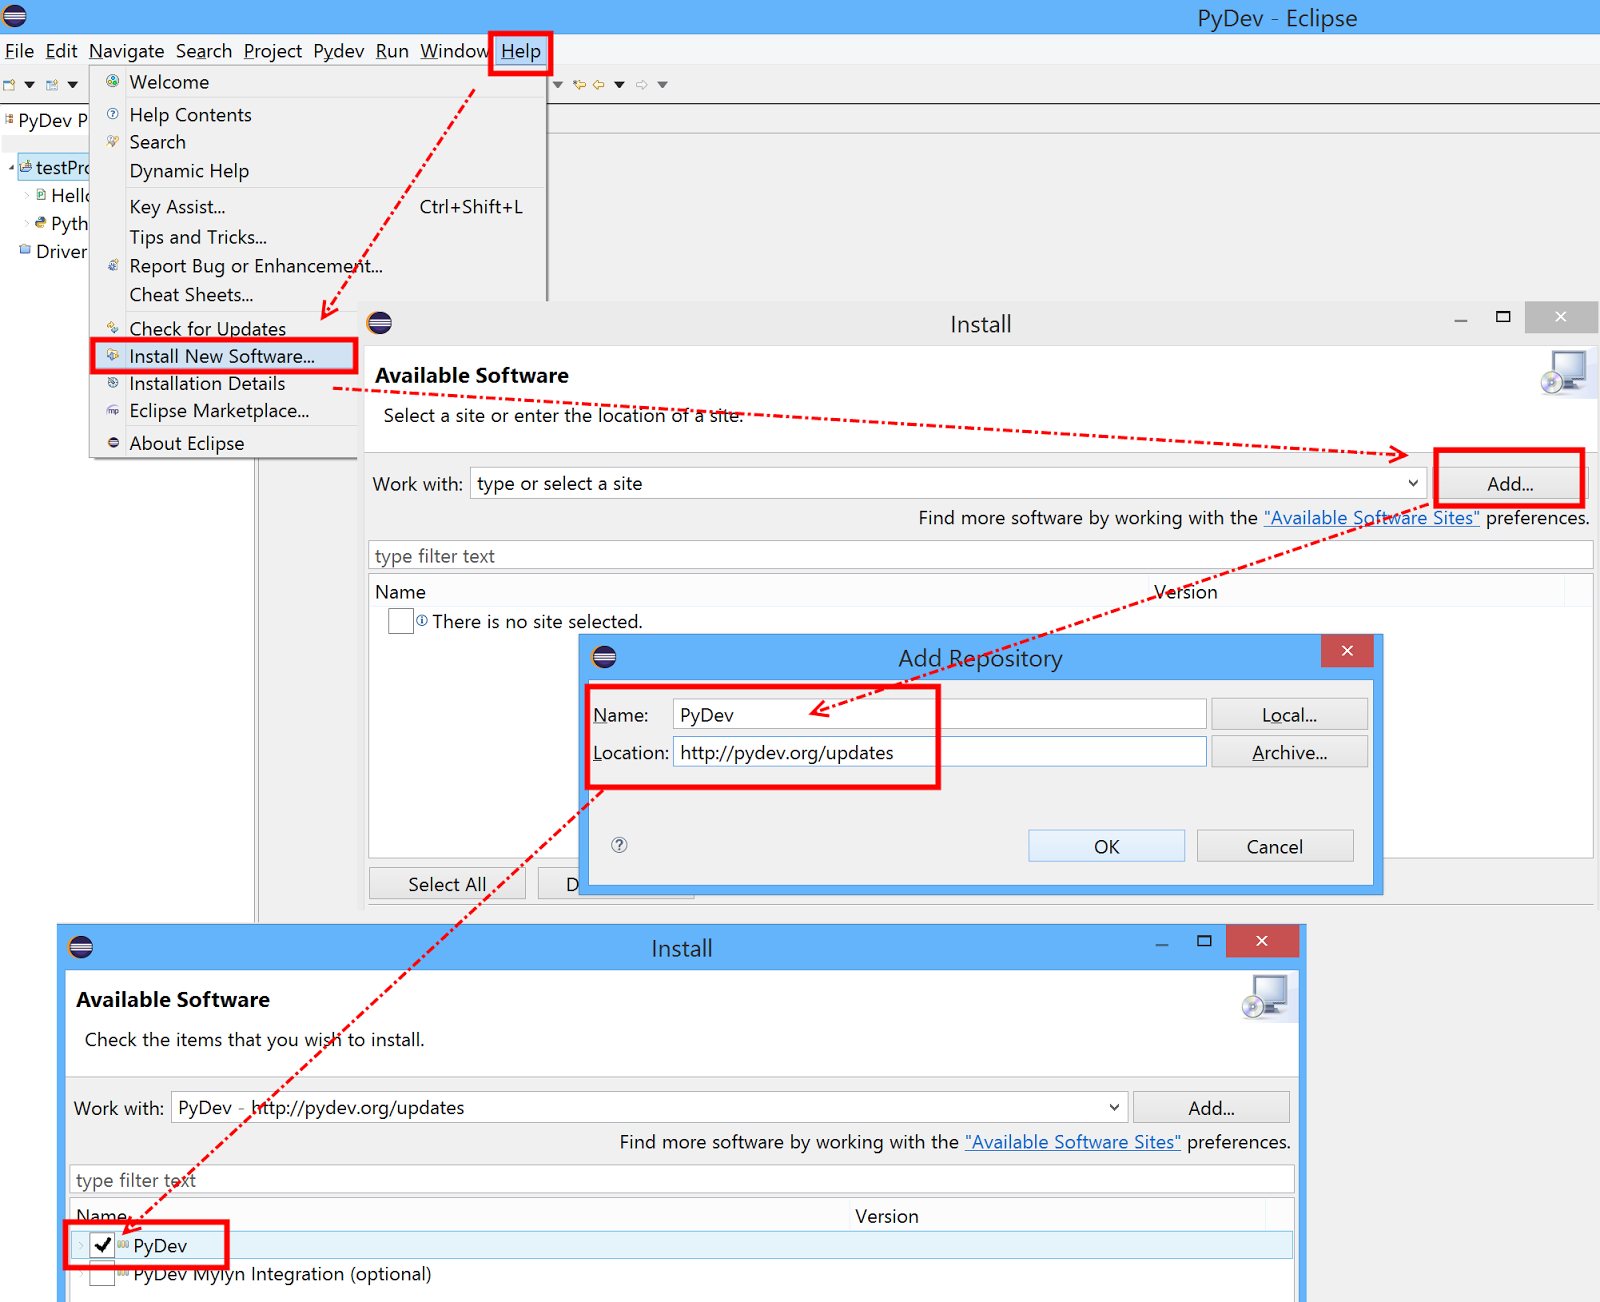Click the PyDev feature icon in list
The height and width of the screenshot is (1302, 1600).
click(124, 1244)
